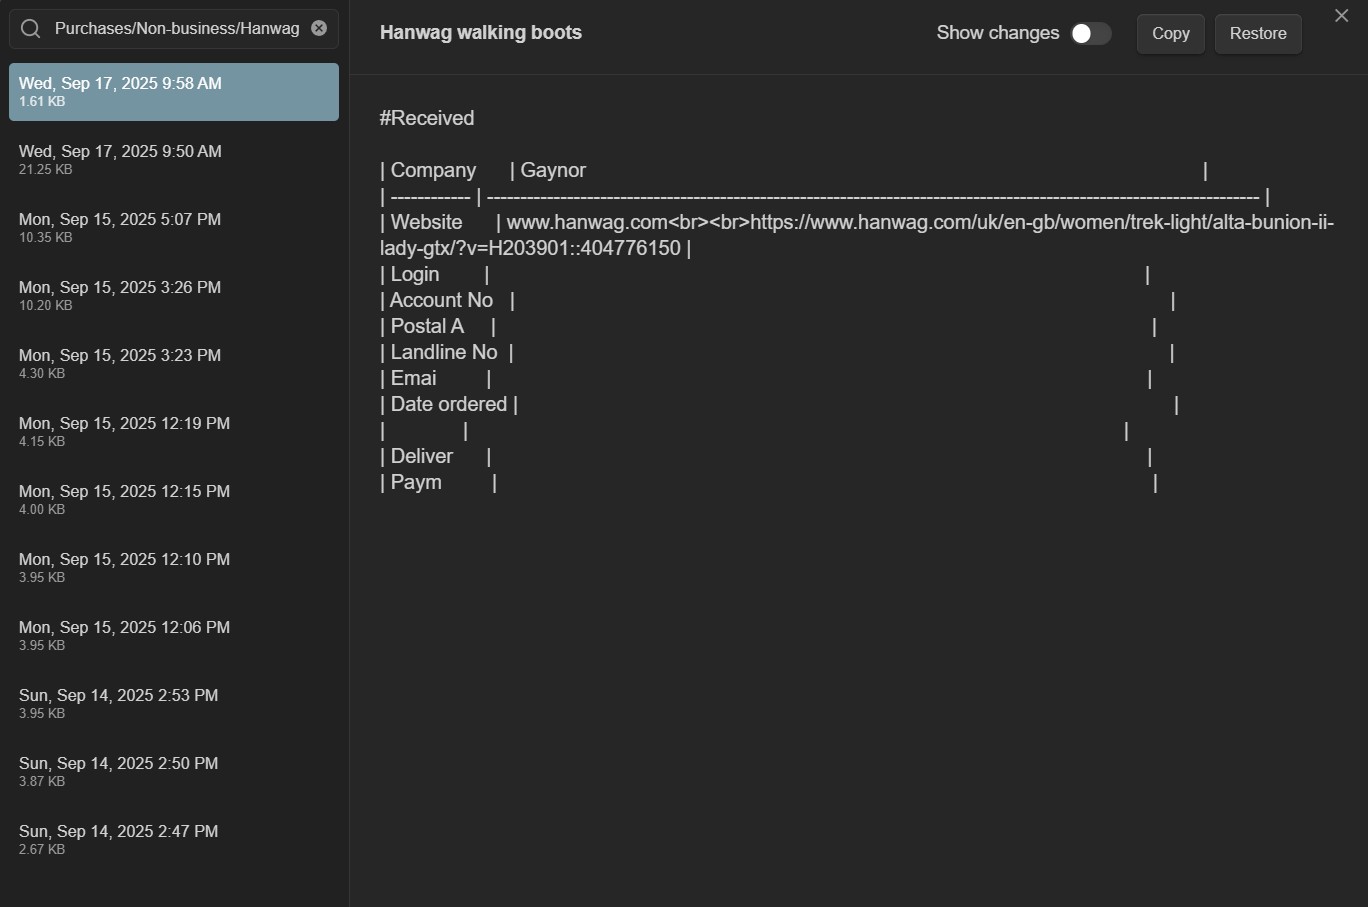Click the Copy button

point(1170,33)
